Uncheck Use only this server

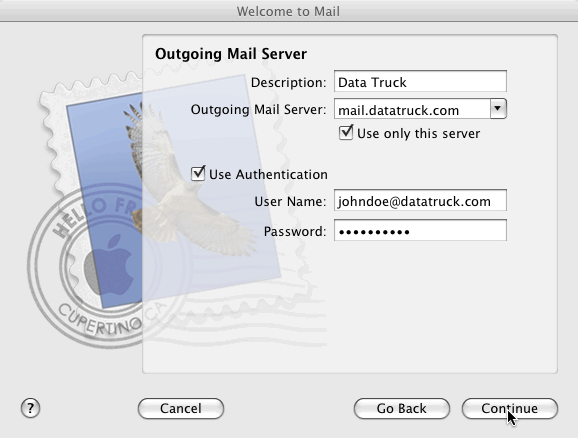point(346,133)
